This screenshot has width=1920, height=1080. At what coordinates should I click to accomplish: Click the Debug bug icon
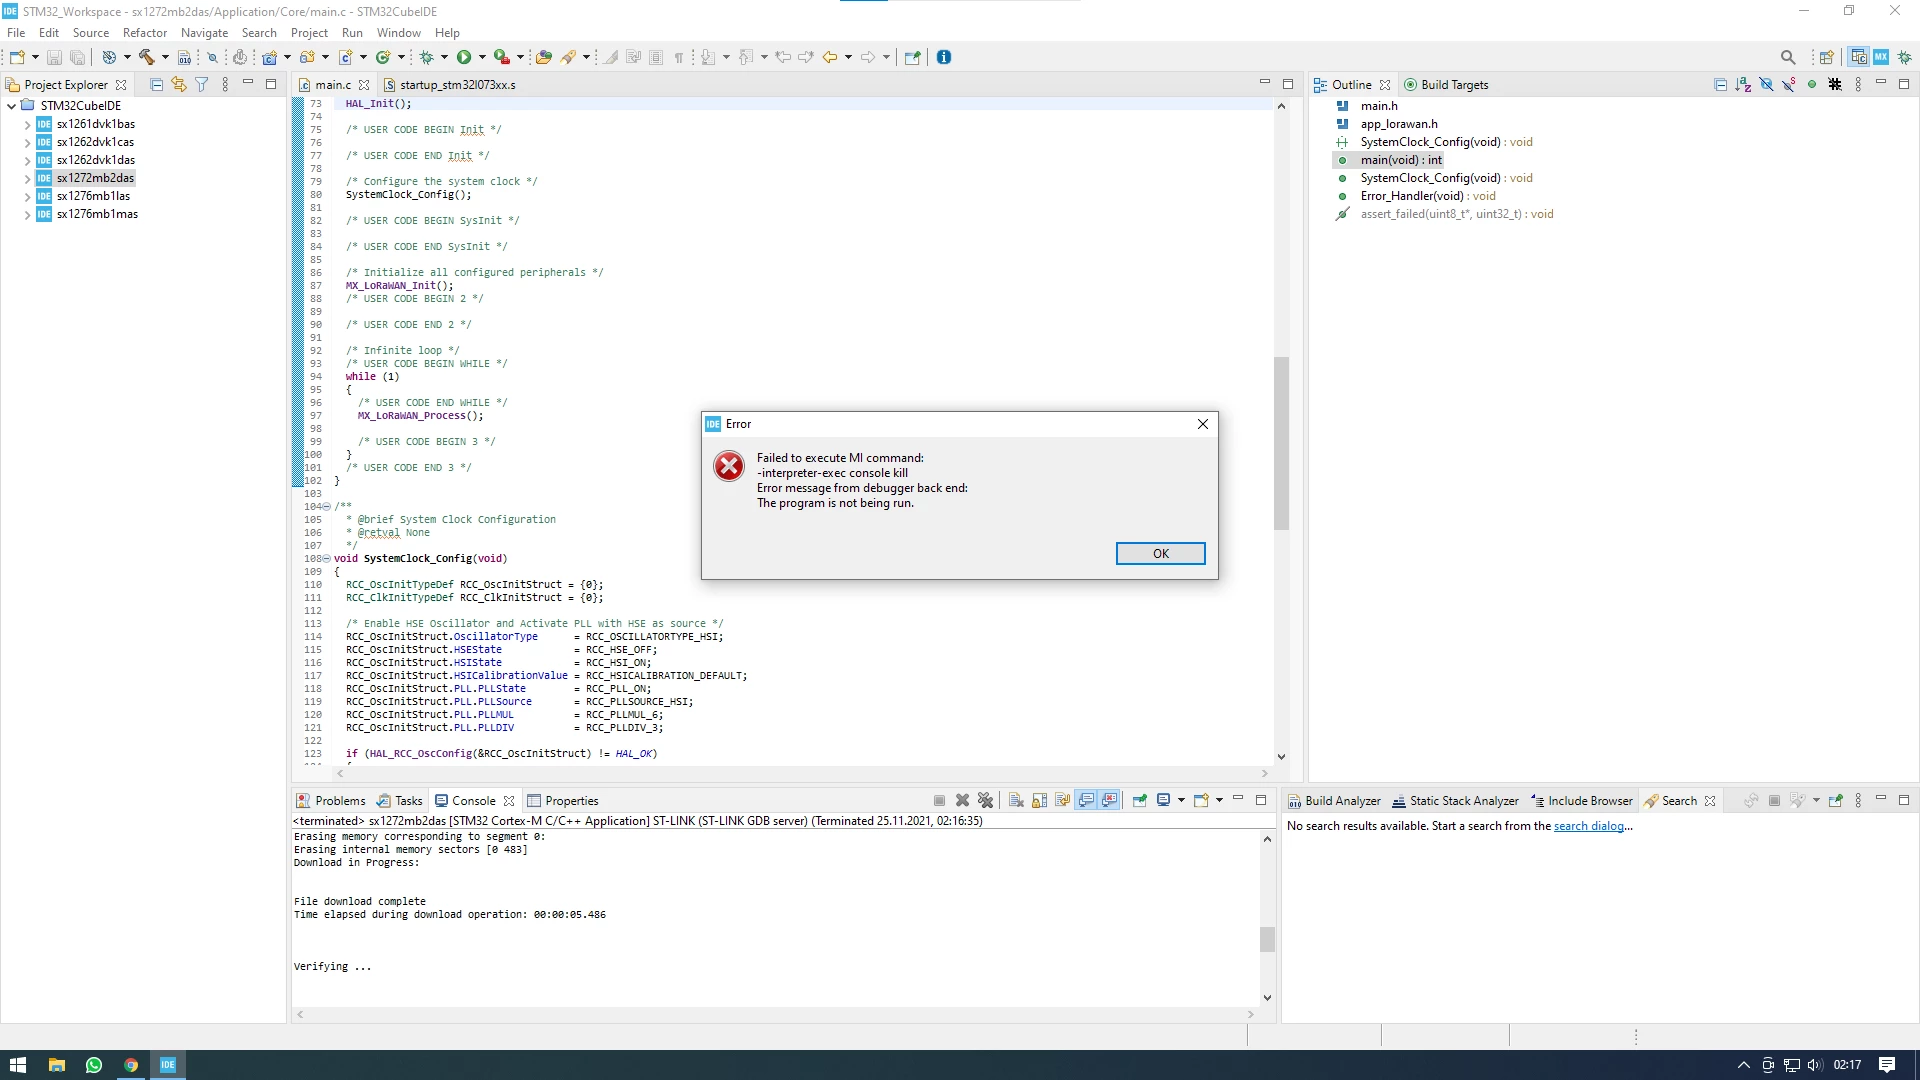[427, 57]
